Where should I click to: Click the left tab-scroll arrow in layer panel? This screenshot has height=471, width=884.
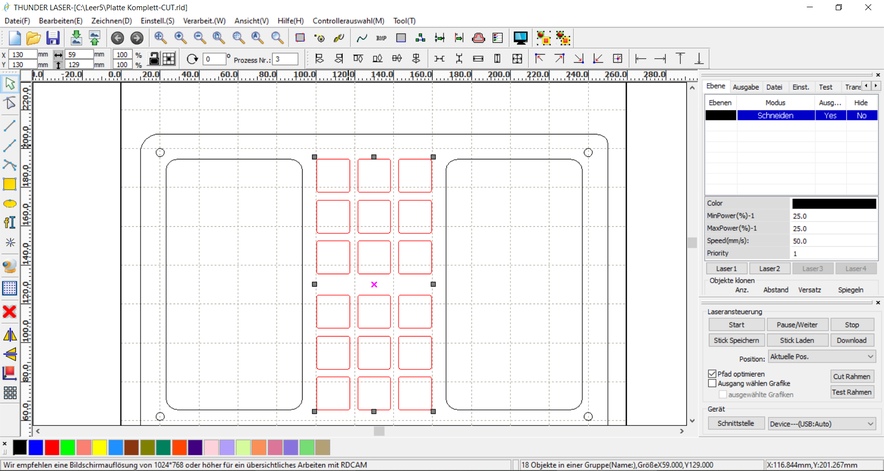click(867, 86)
